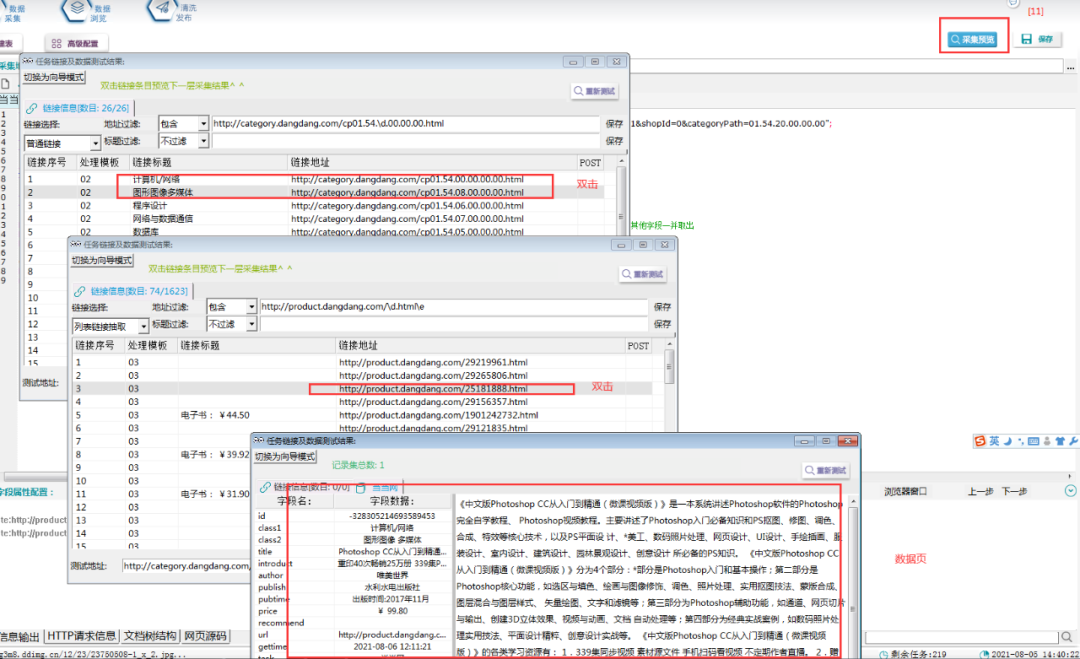
Task: Select the 链接信息[数目: 26/26] tab
Action: click(x=77, y=108)
